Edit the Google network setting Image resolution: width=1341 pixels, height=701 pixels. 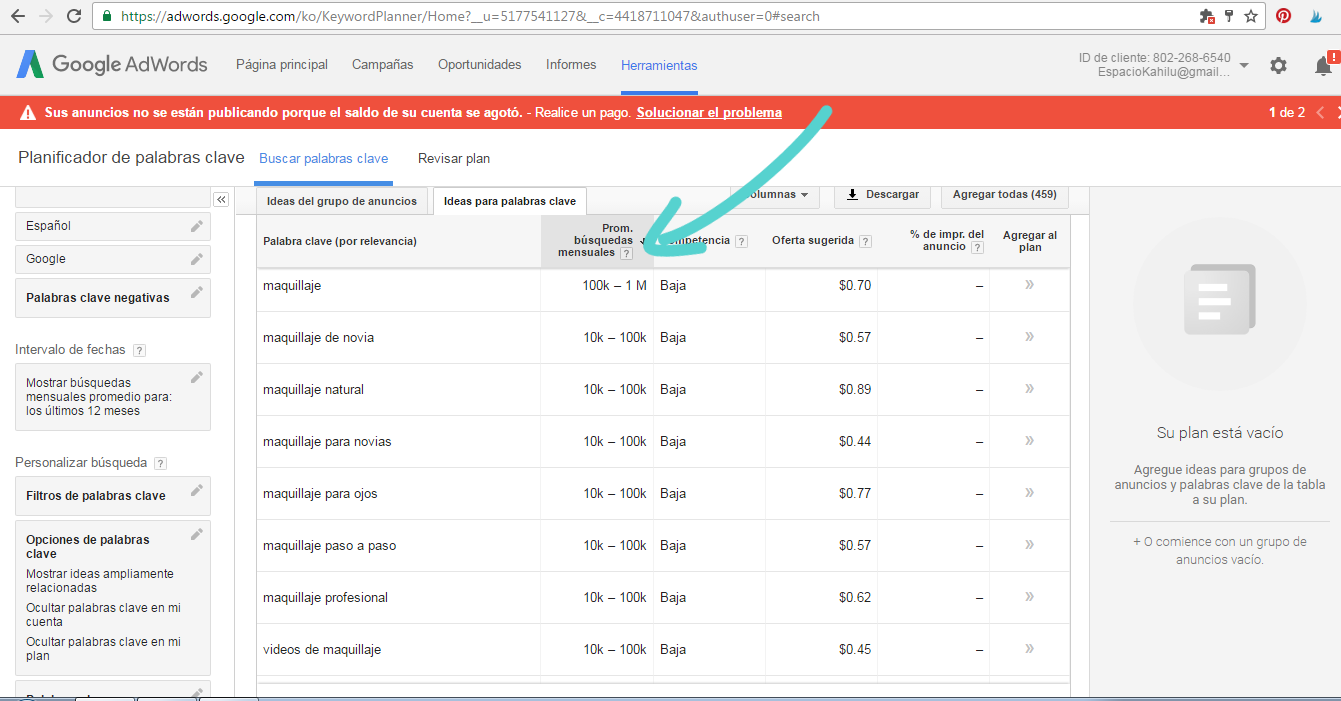pos(197,259)
